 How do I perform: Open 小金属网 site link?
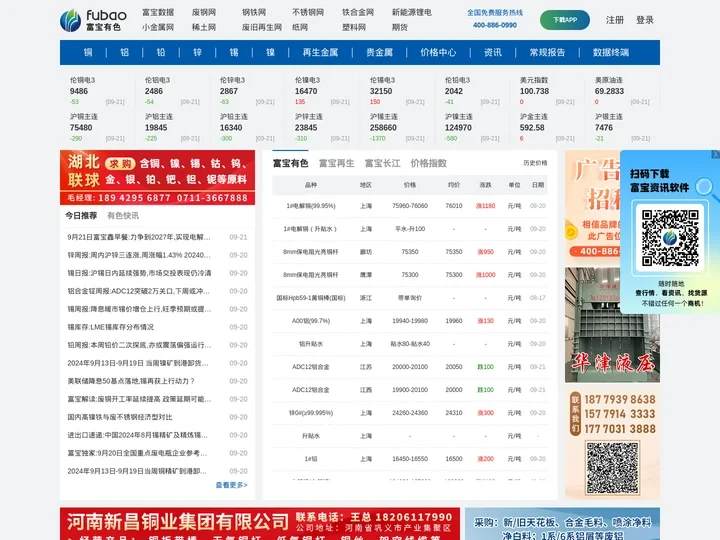point(158,27)
